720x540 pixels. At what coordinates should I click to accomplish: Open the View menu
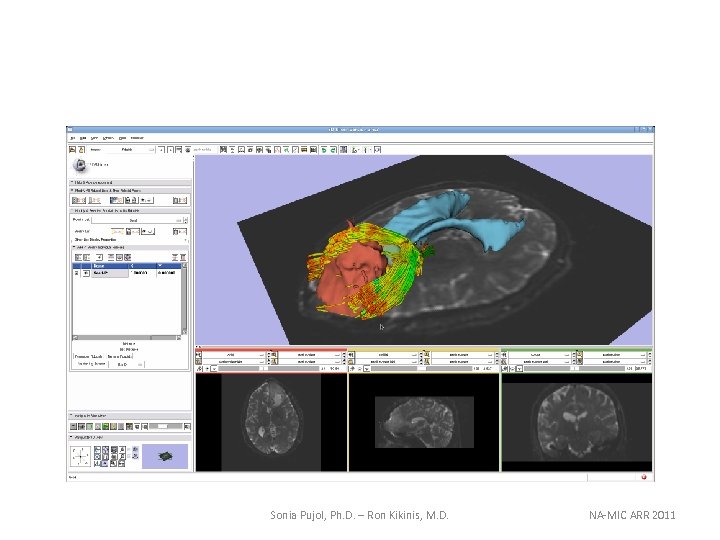95,138
